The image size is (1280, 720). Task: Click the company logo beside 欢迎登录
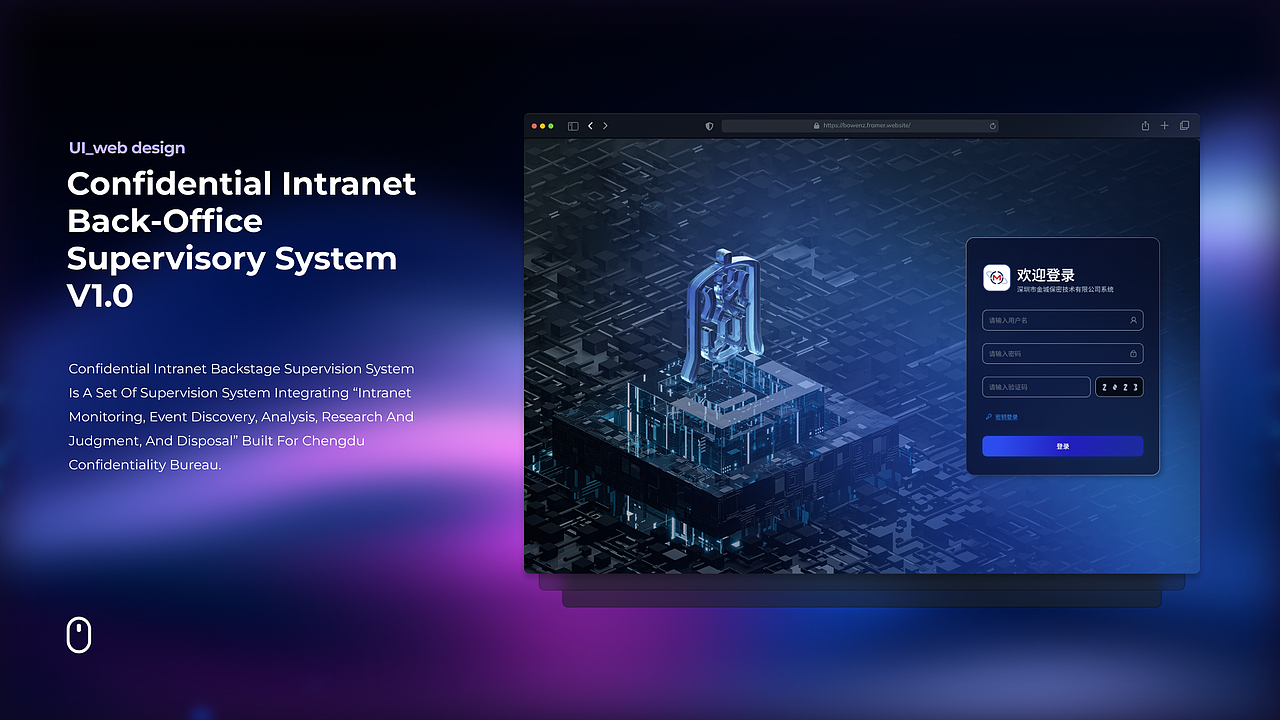pos(997,277)
